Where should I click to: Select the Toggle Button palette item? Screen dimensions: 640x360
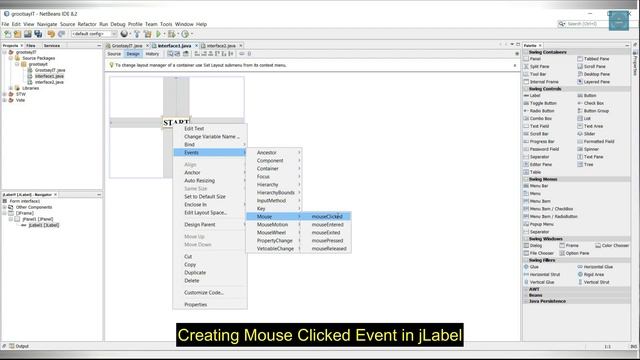point(540,103)
